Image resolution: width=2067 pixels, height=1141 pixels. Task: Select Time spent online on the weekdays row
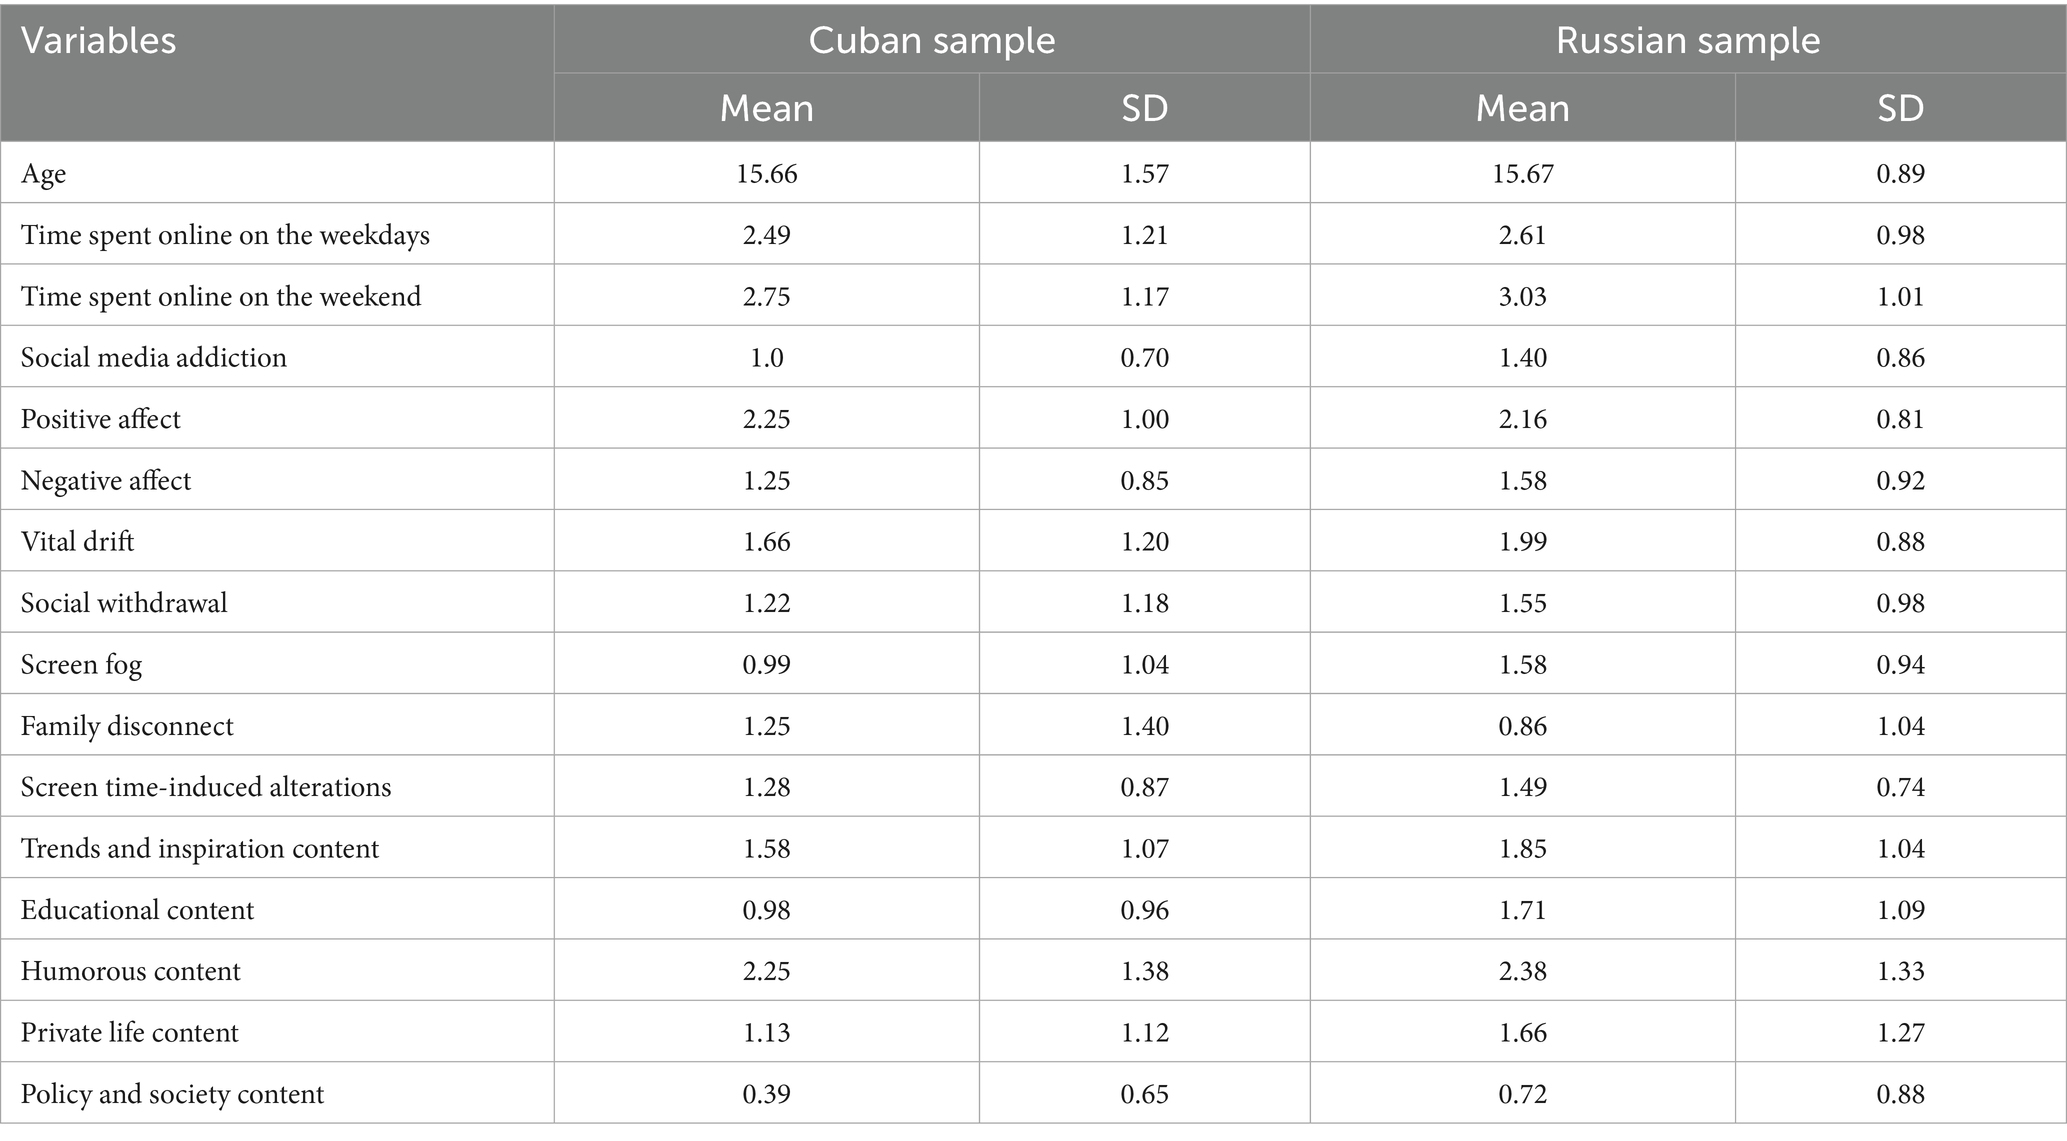[x=1033, y=234]
